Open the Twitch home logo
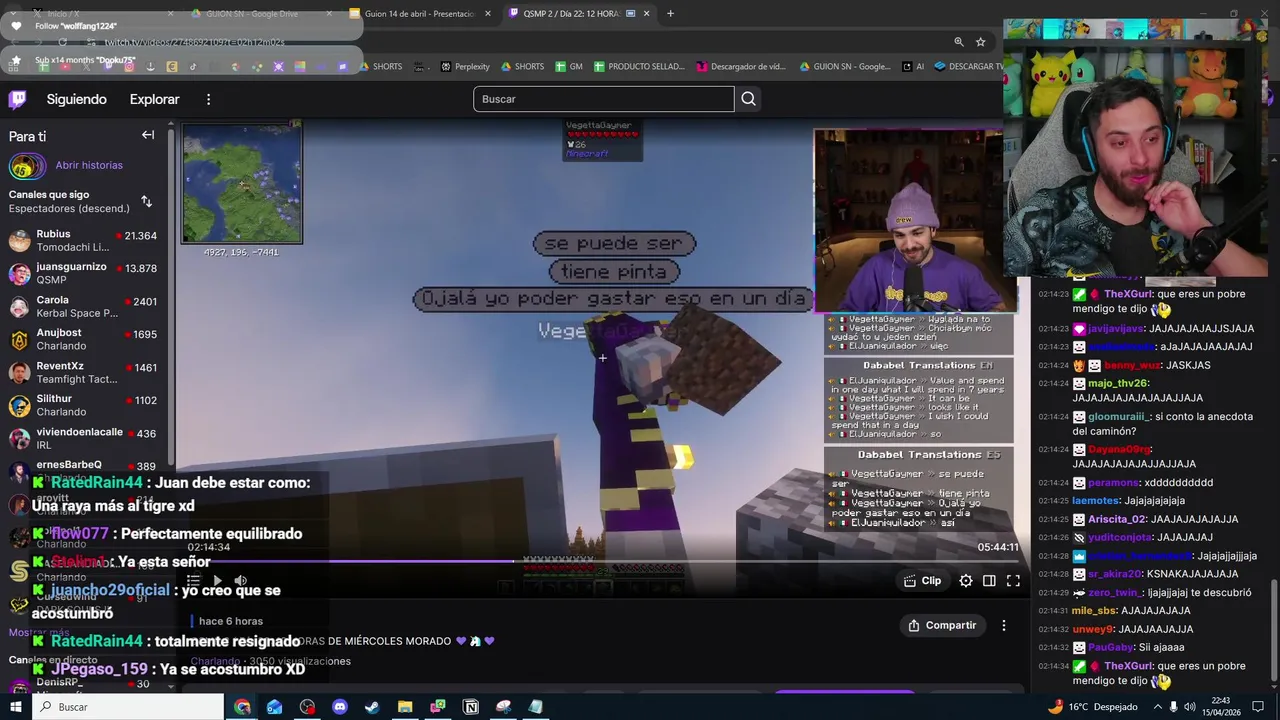This screenshot has height=720, width=1280. tap(18, 99)
